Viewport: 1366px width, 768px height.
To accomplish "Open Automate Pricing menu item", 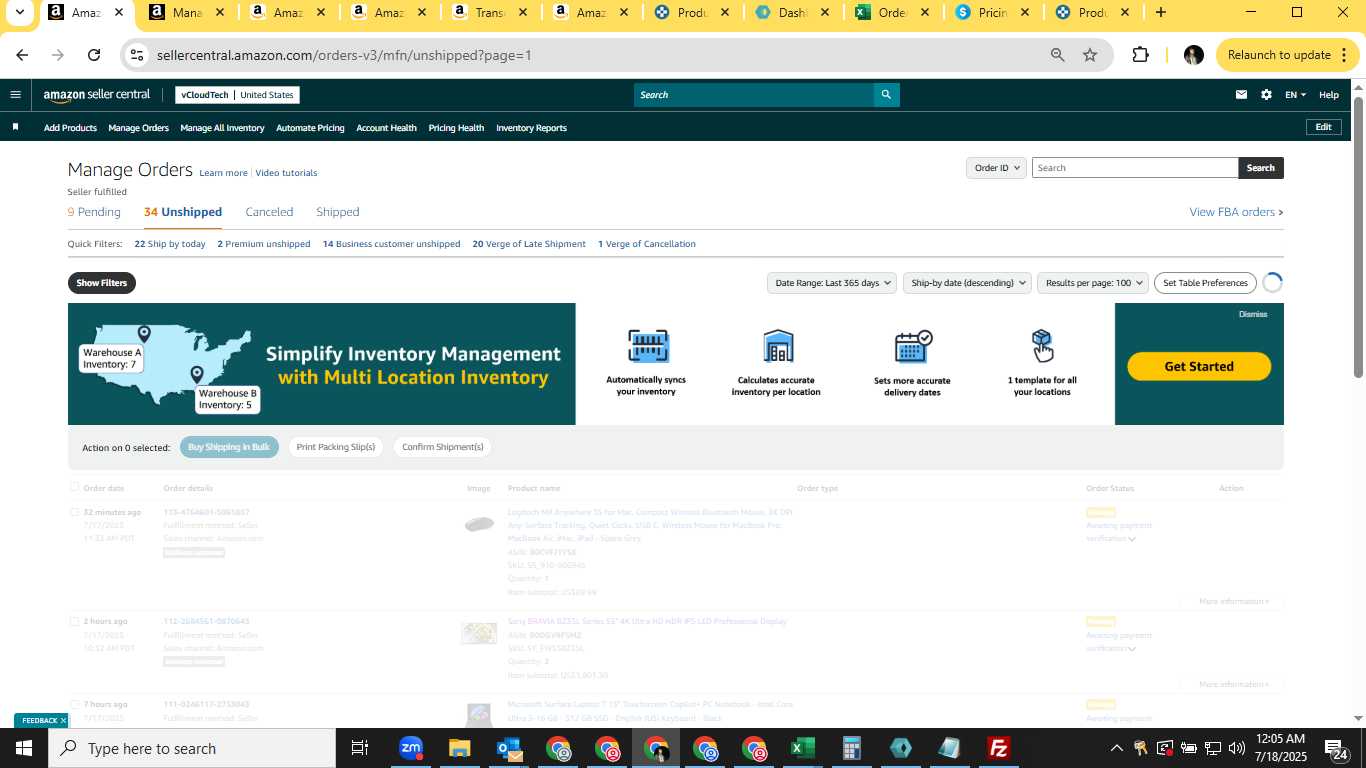I will pyautogui.click(x=310, y=128).
